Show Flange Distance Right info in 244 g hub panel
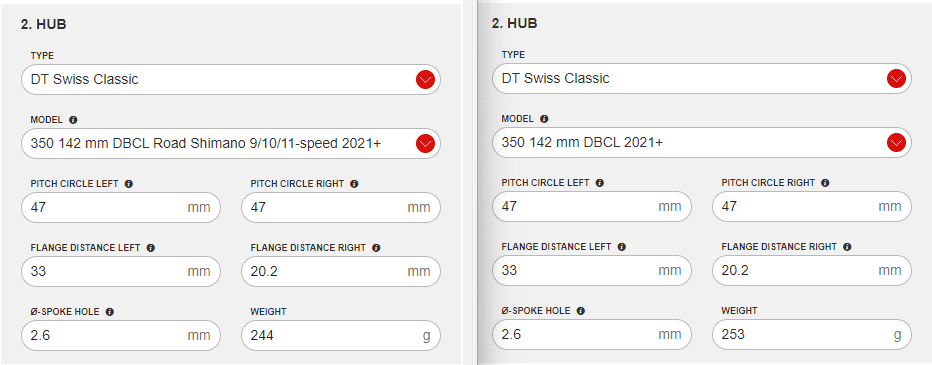The image size is (932, 365). click(x=376, y=248)
